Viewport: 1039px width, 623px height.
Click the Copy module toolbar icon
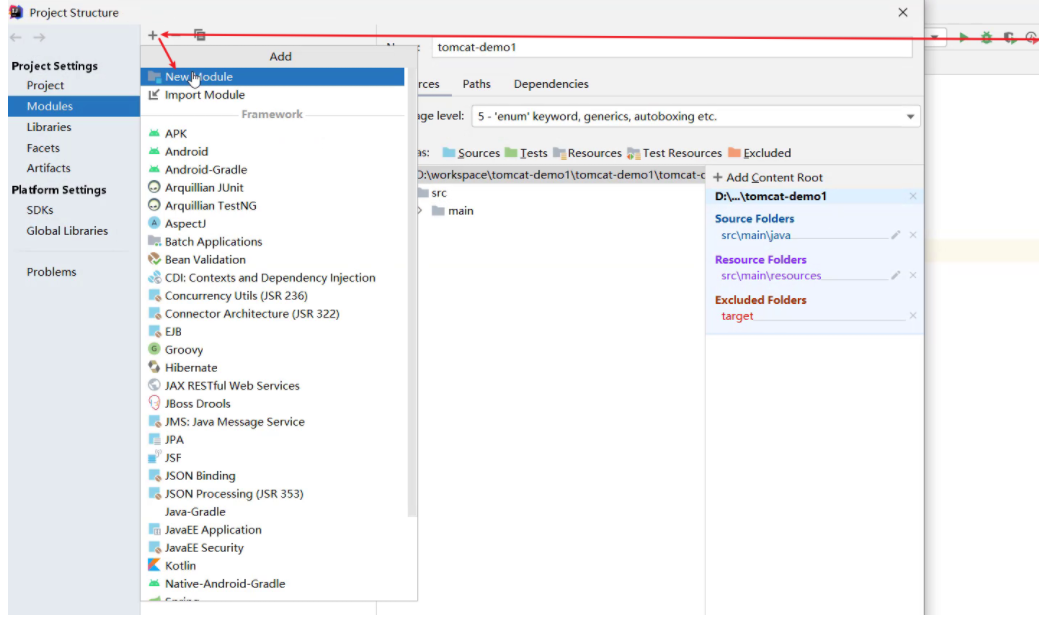pyautogui.click(x=199, y=35)
